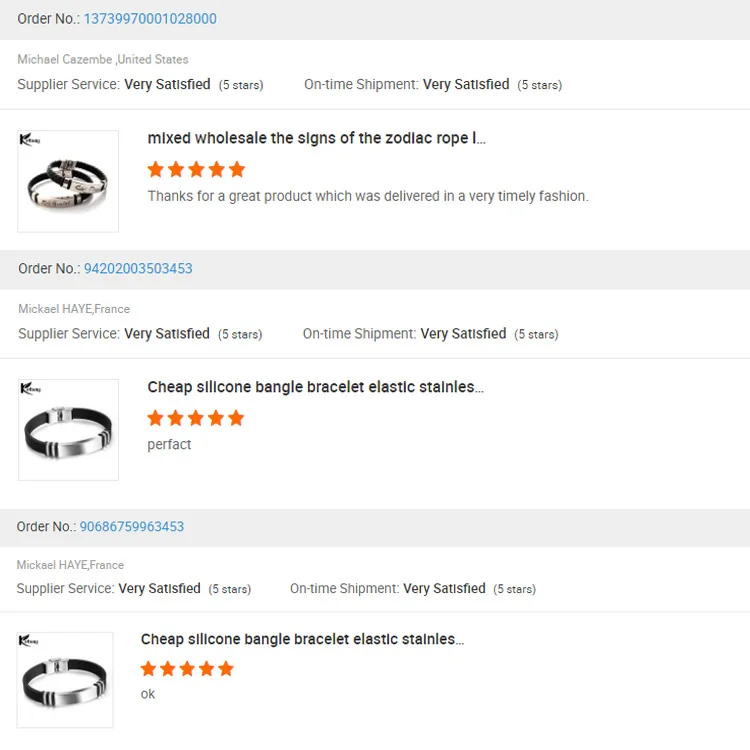Click the star rating on the zodiac bracelet review
This screenshot has height=750, width=750.
point(196,169)
